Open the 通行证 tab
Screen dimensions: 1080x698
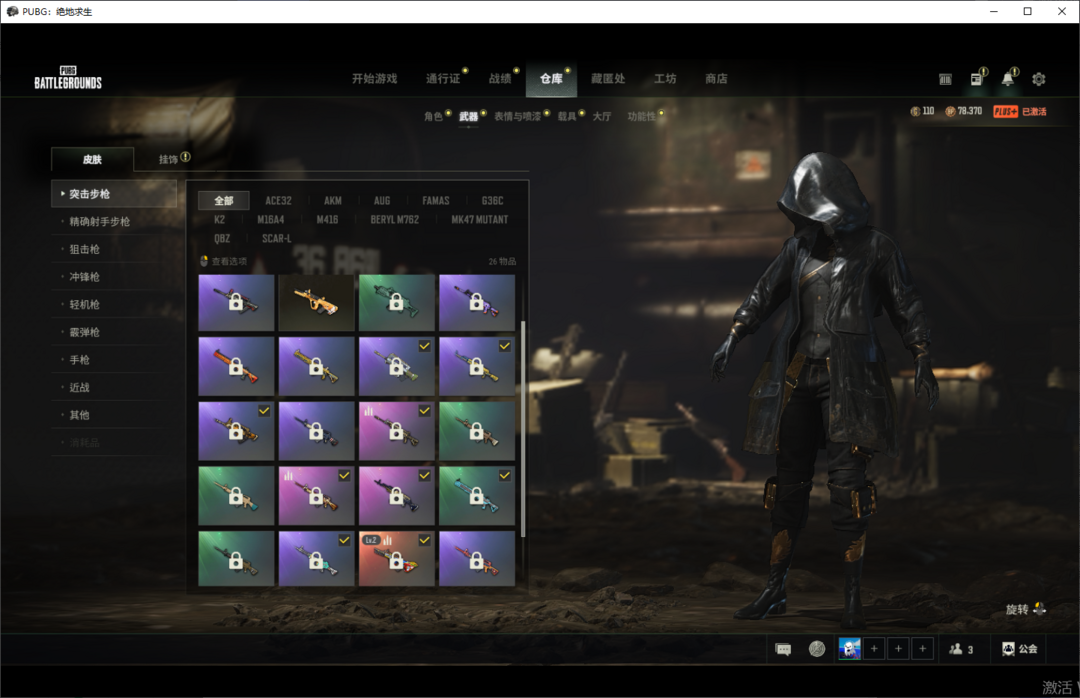[443, 79]
